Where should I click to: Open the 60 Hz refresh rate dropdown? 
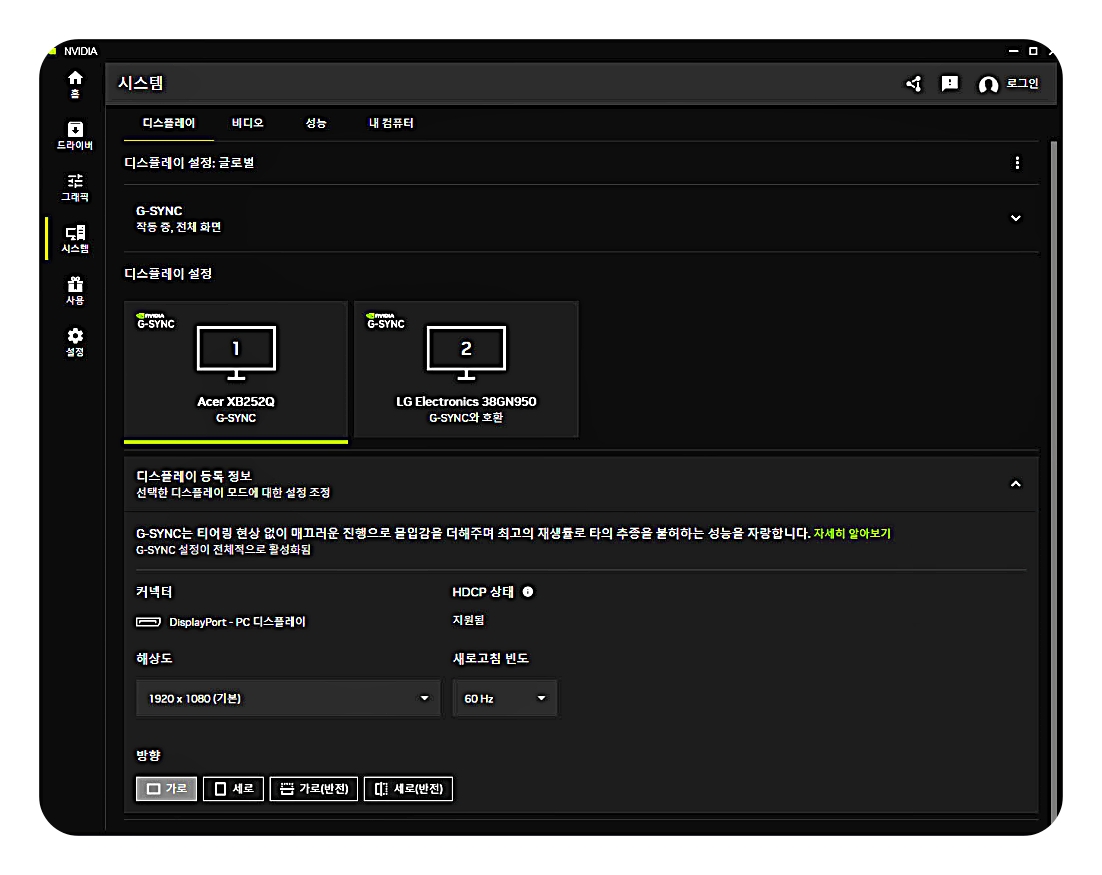tap(505, 699)
